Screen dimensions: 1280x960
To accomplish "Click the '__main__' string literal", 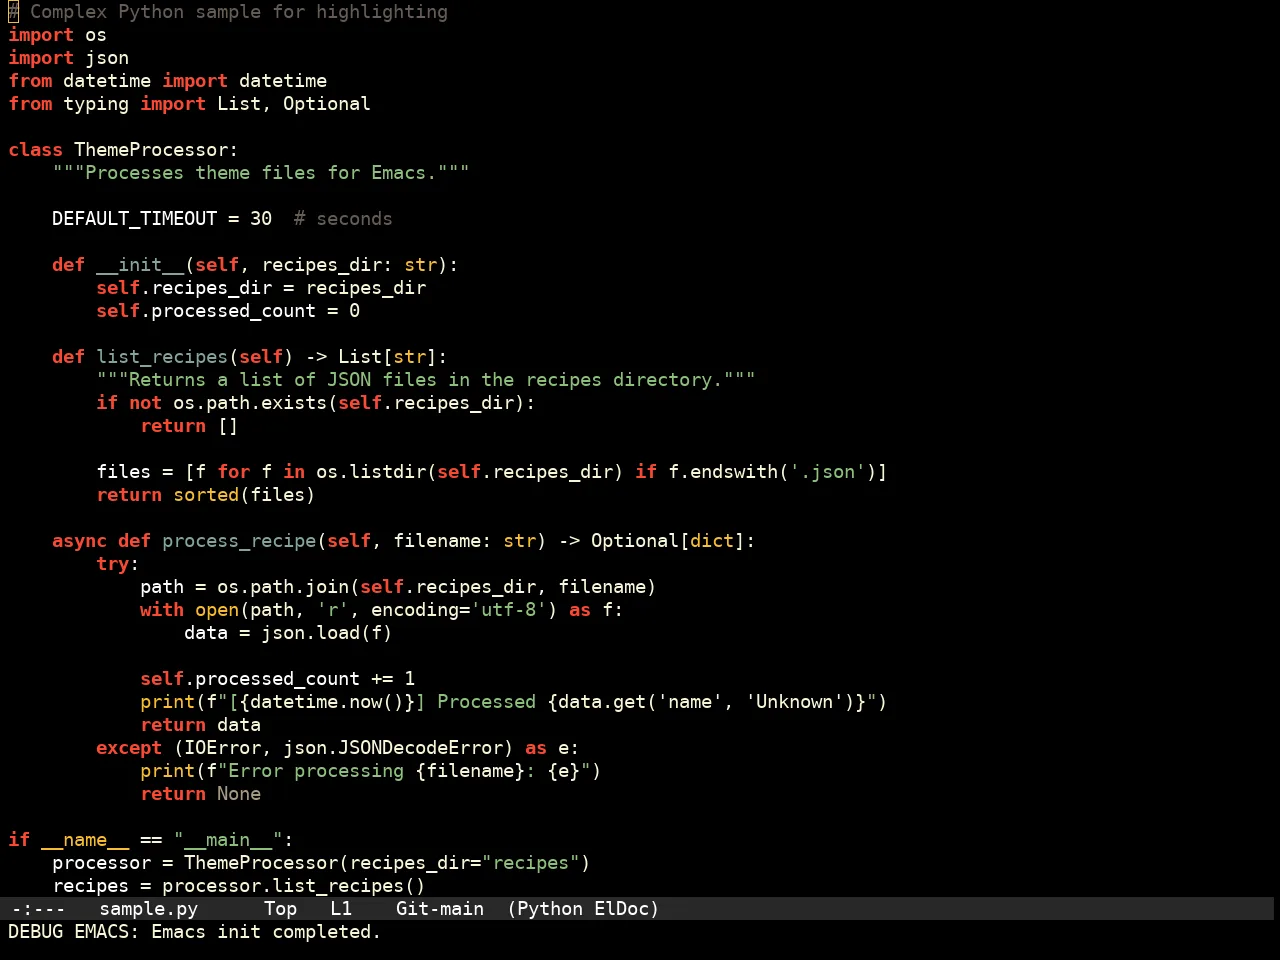I will click(x=228, y=840).
